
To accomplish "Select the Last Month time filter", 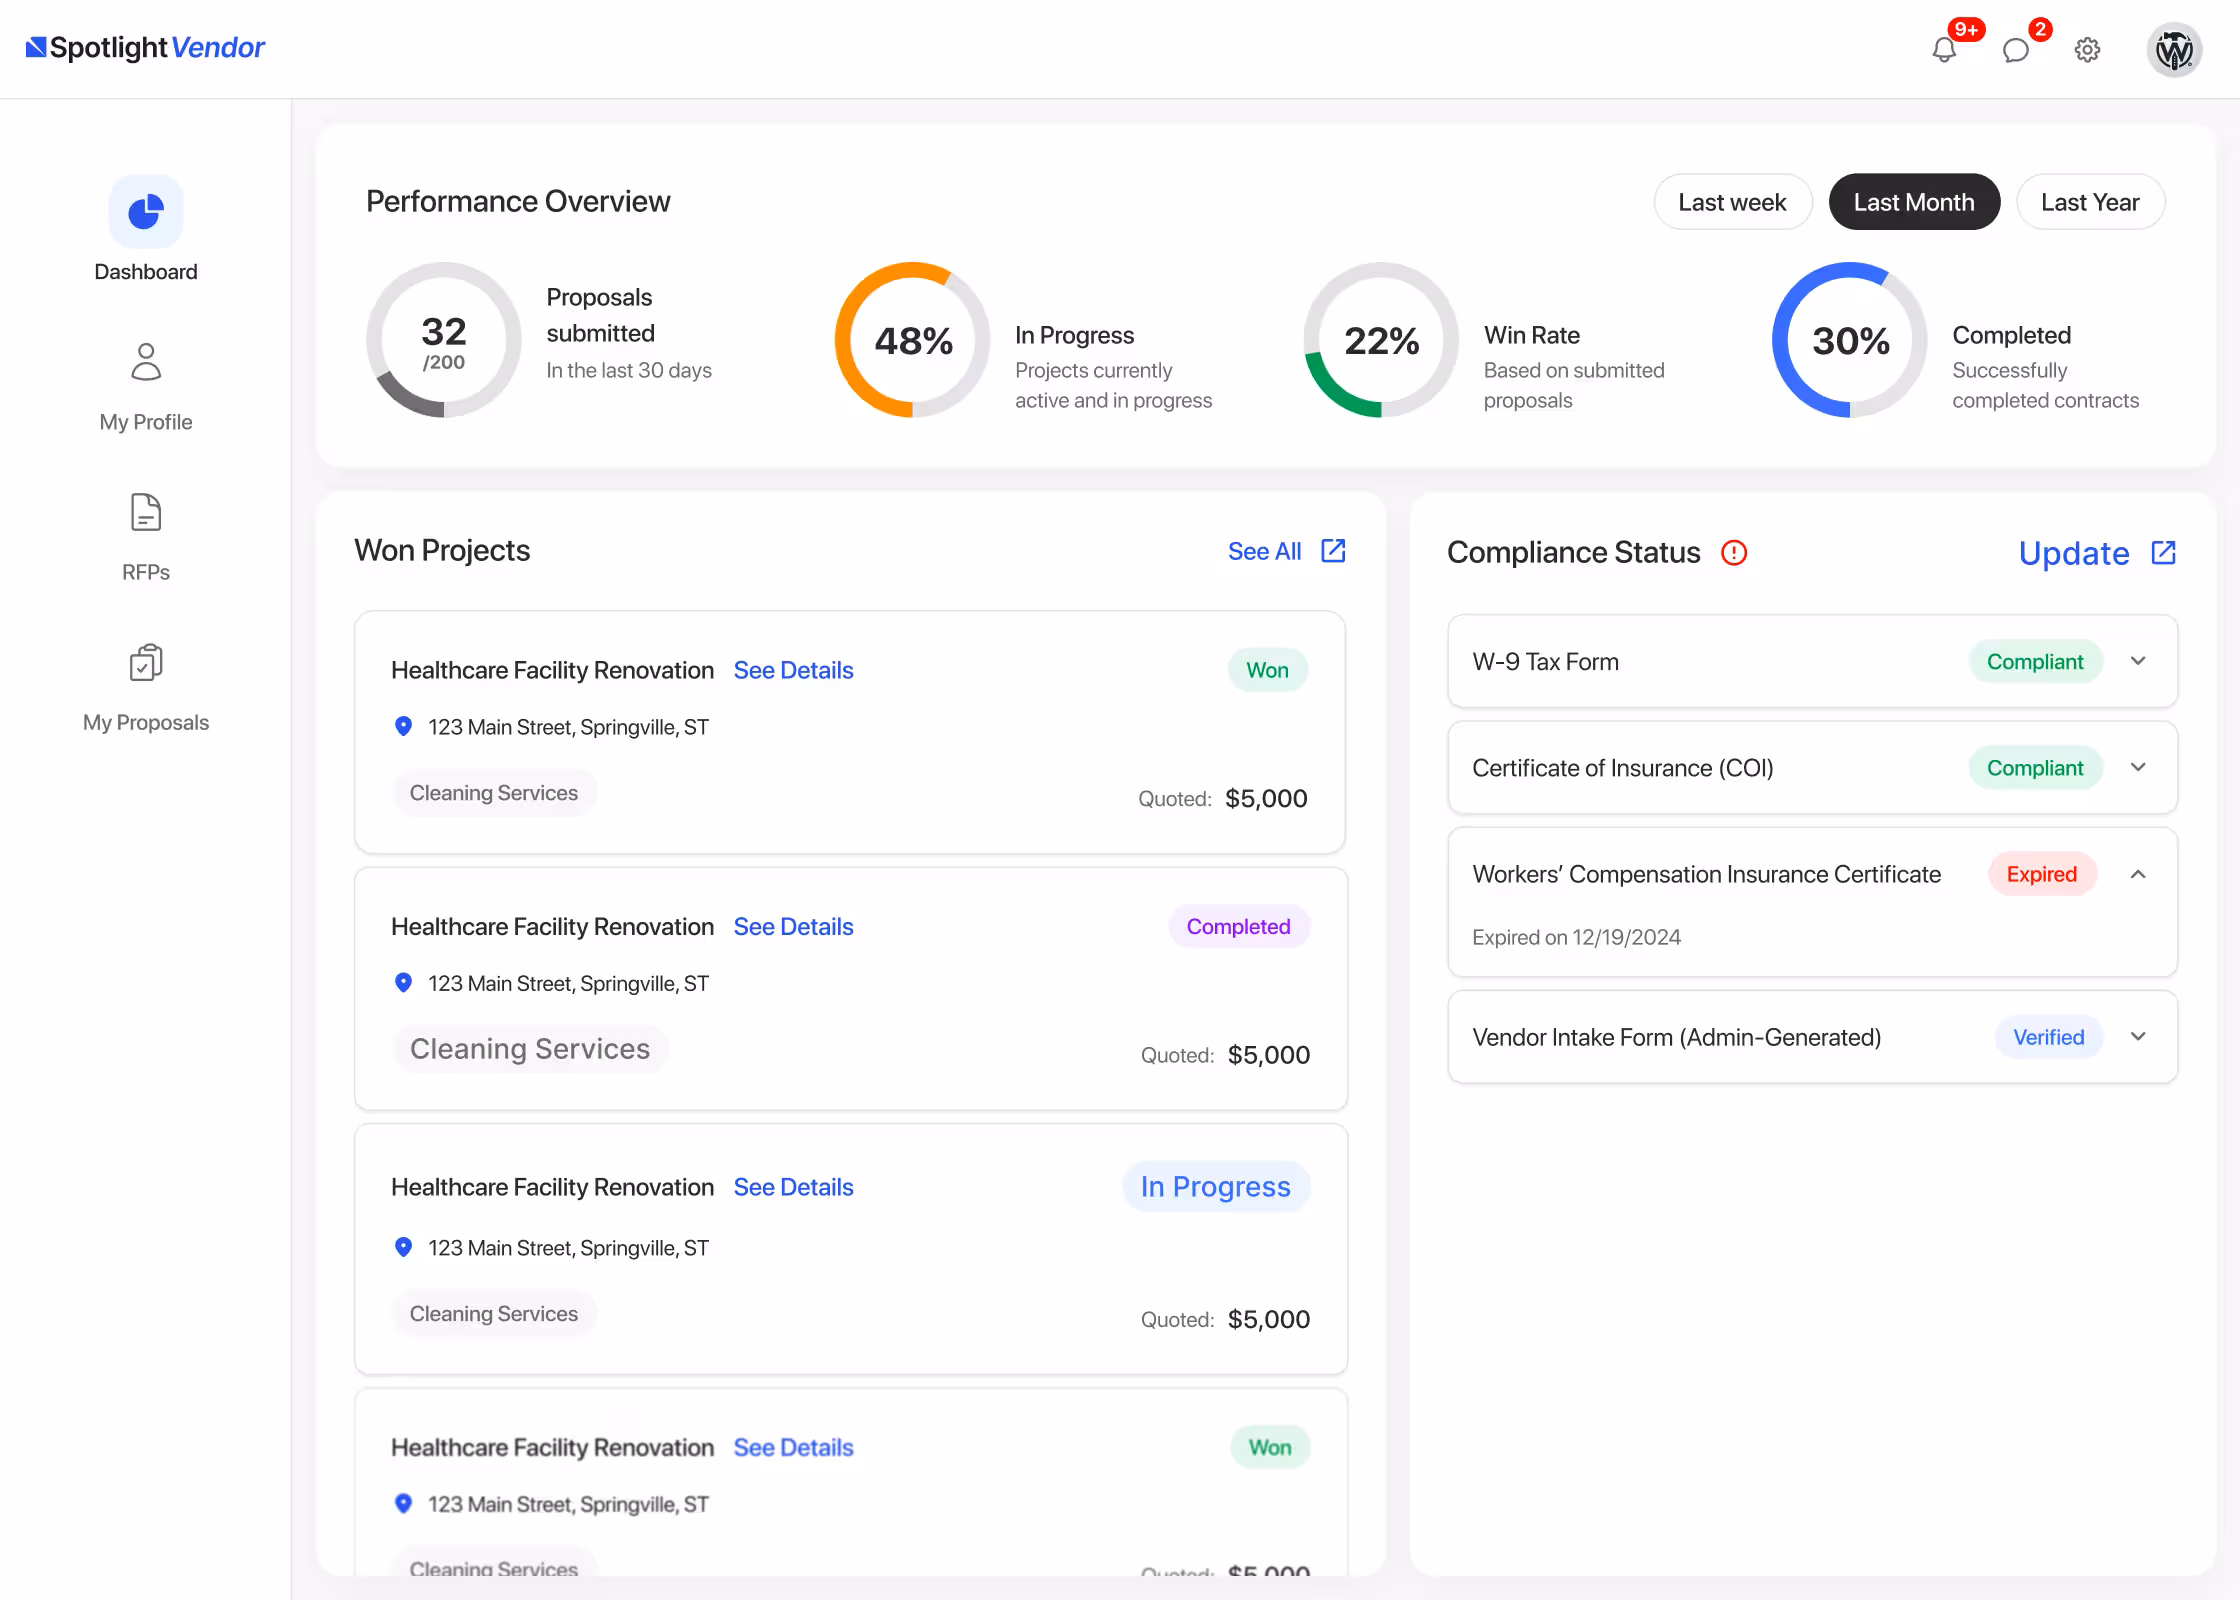I will (x=1913, y=202).
